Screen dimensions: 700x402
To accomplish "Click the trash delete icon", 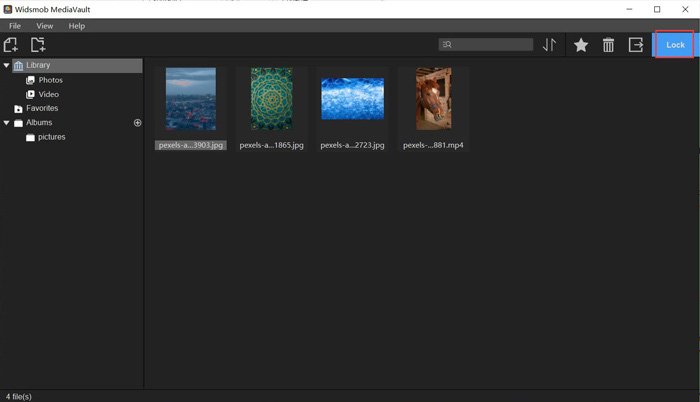I will pyautogui.click(x=608, y=45).
